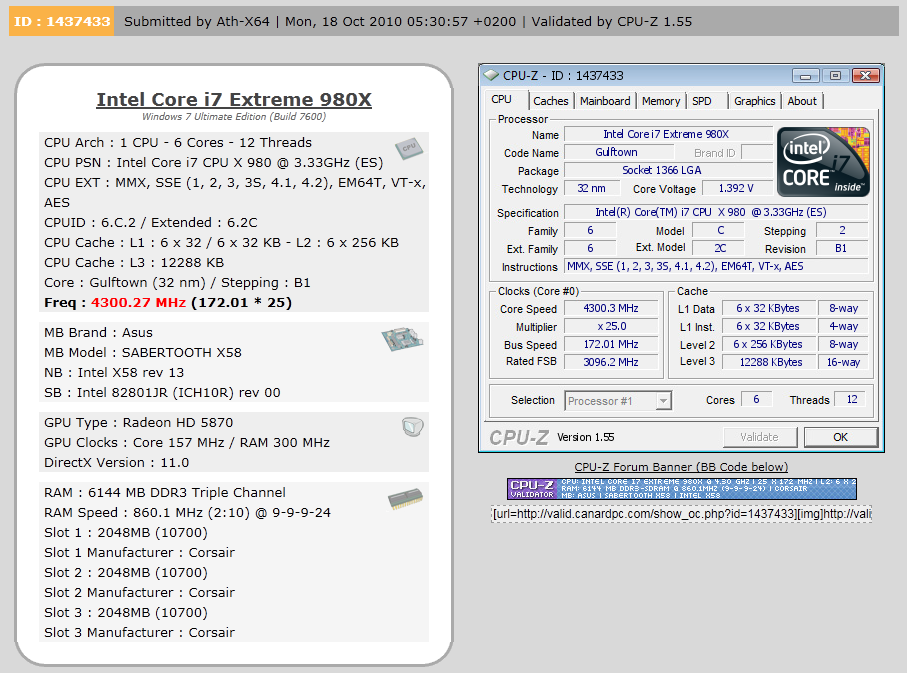Click the Validate button

759,437
